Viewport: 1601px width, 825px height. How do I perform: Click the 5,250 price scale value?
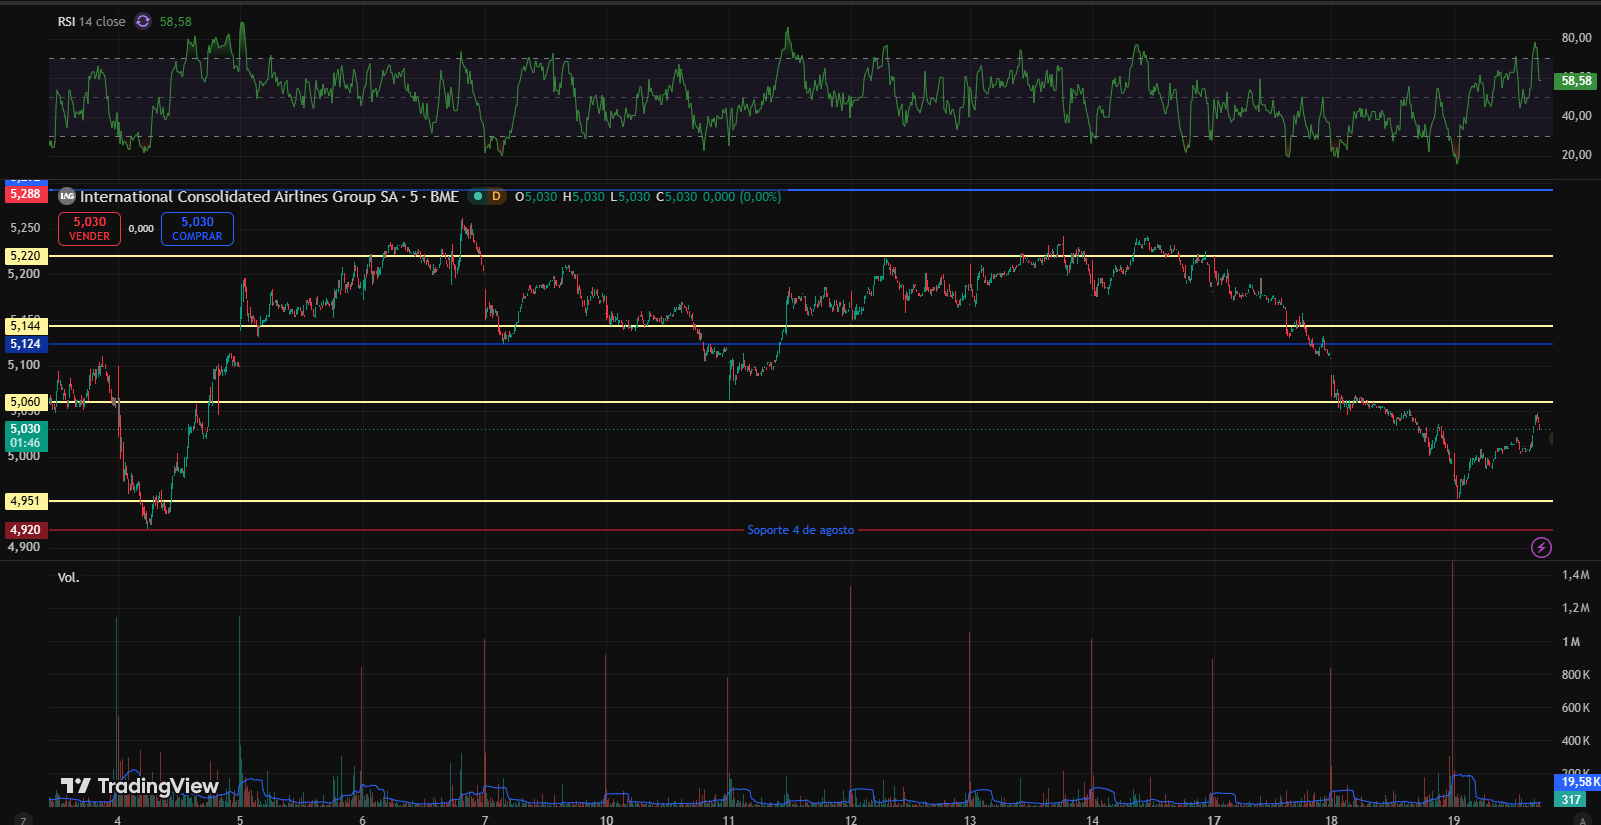tap(25, 228)
